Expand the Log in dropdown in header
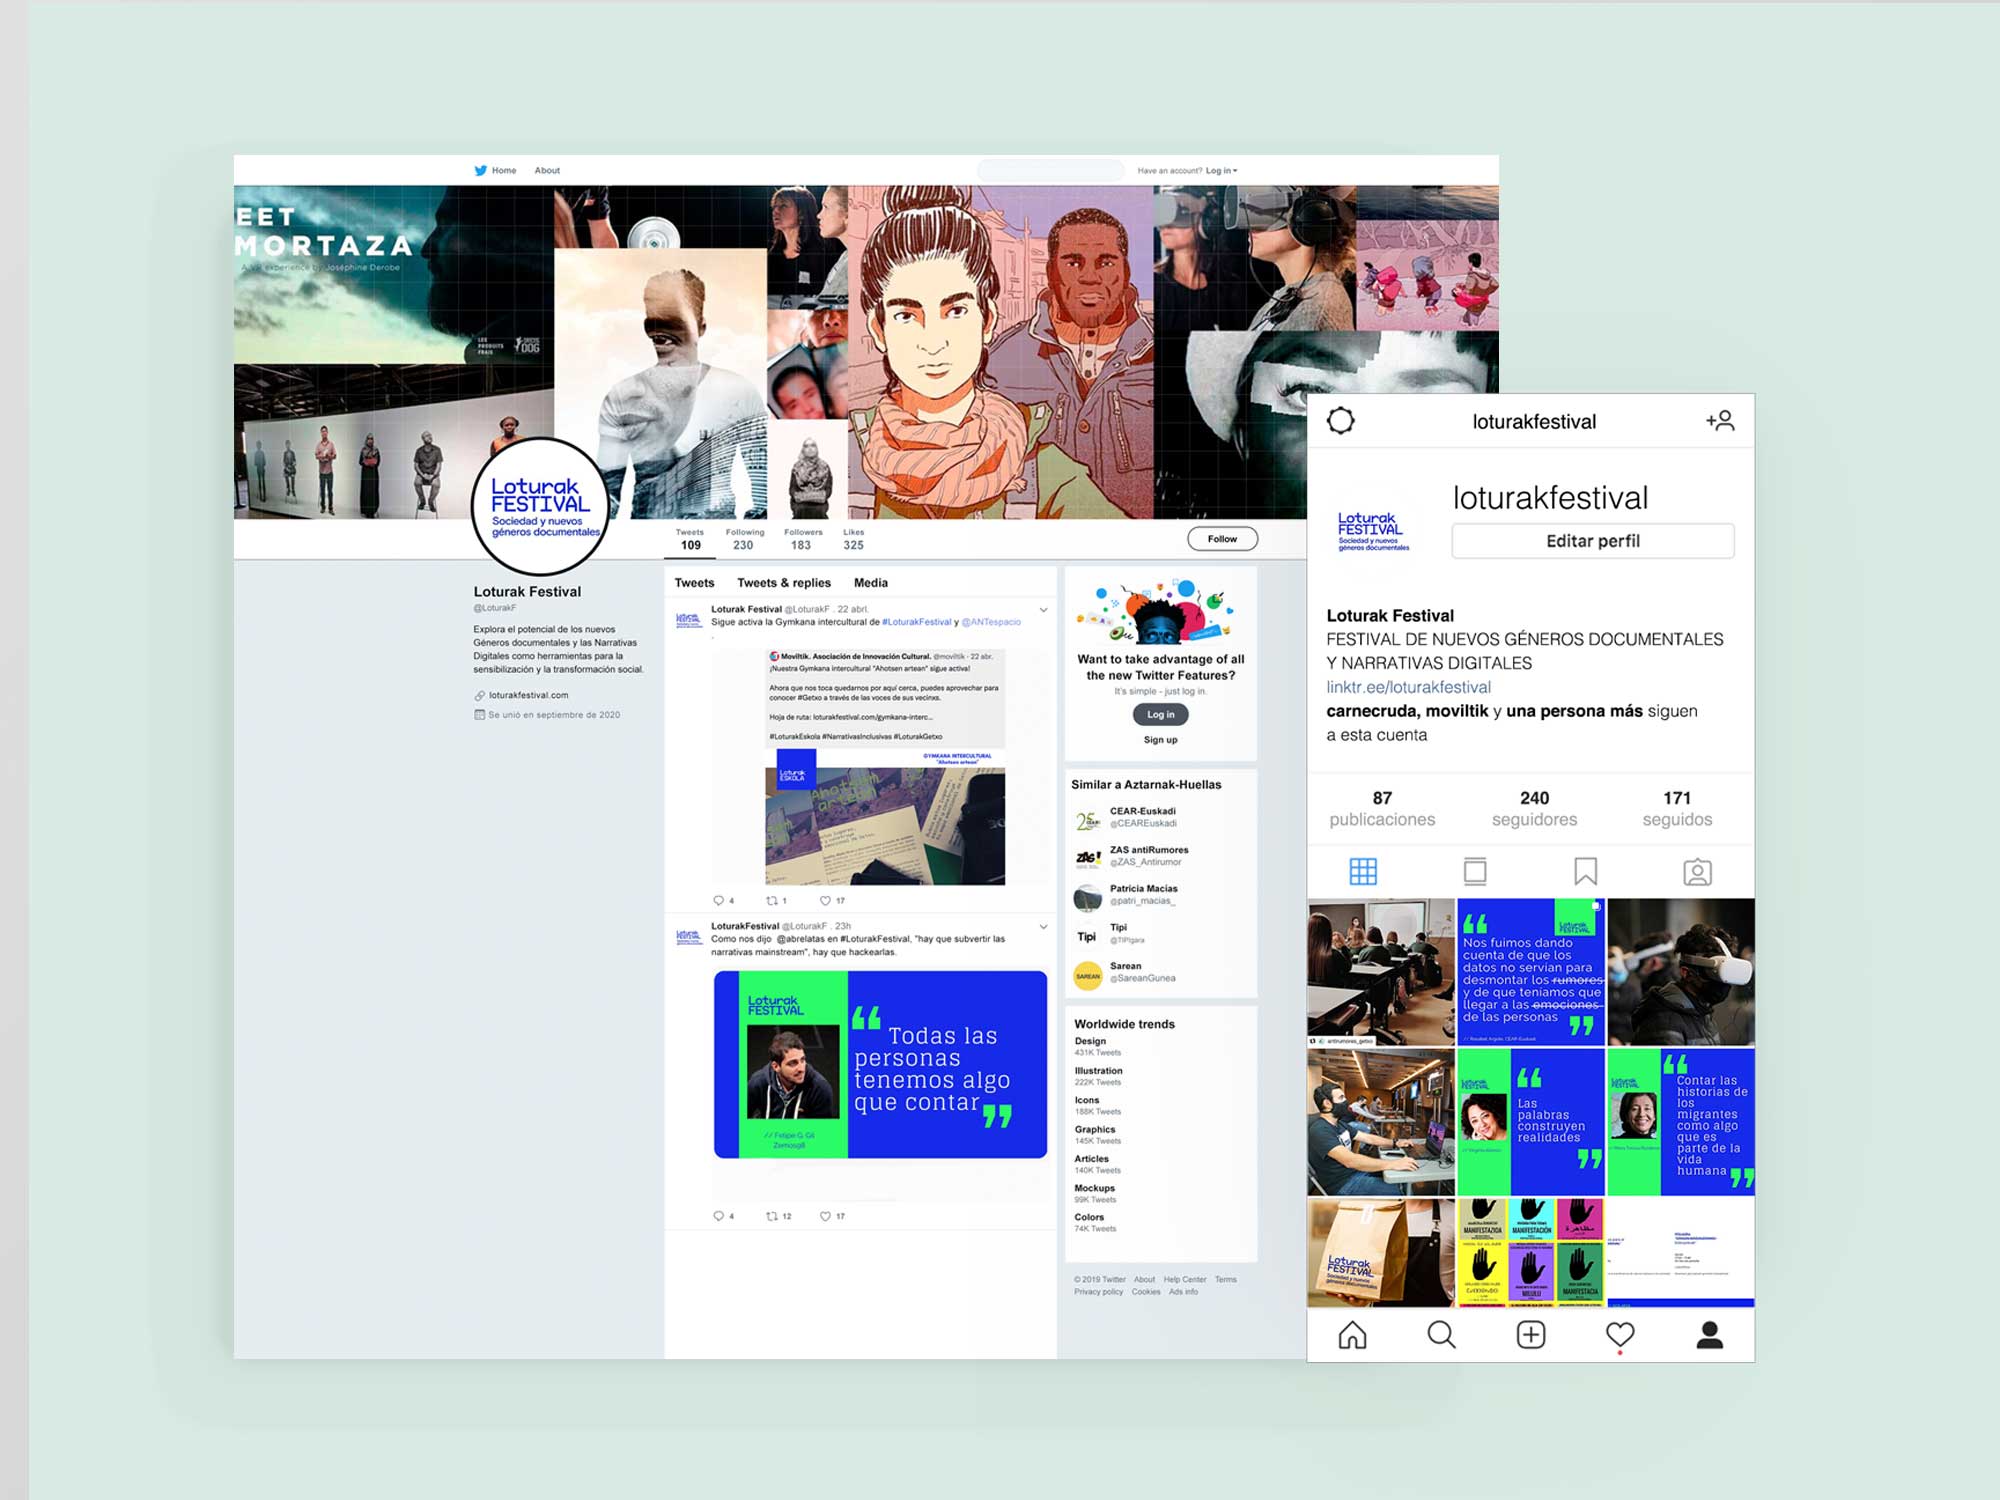This screenshot has width=2000, height=1500. 1221,170
